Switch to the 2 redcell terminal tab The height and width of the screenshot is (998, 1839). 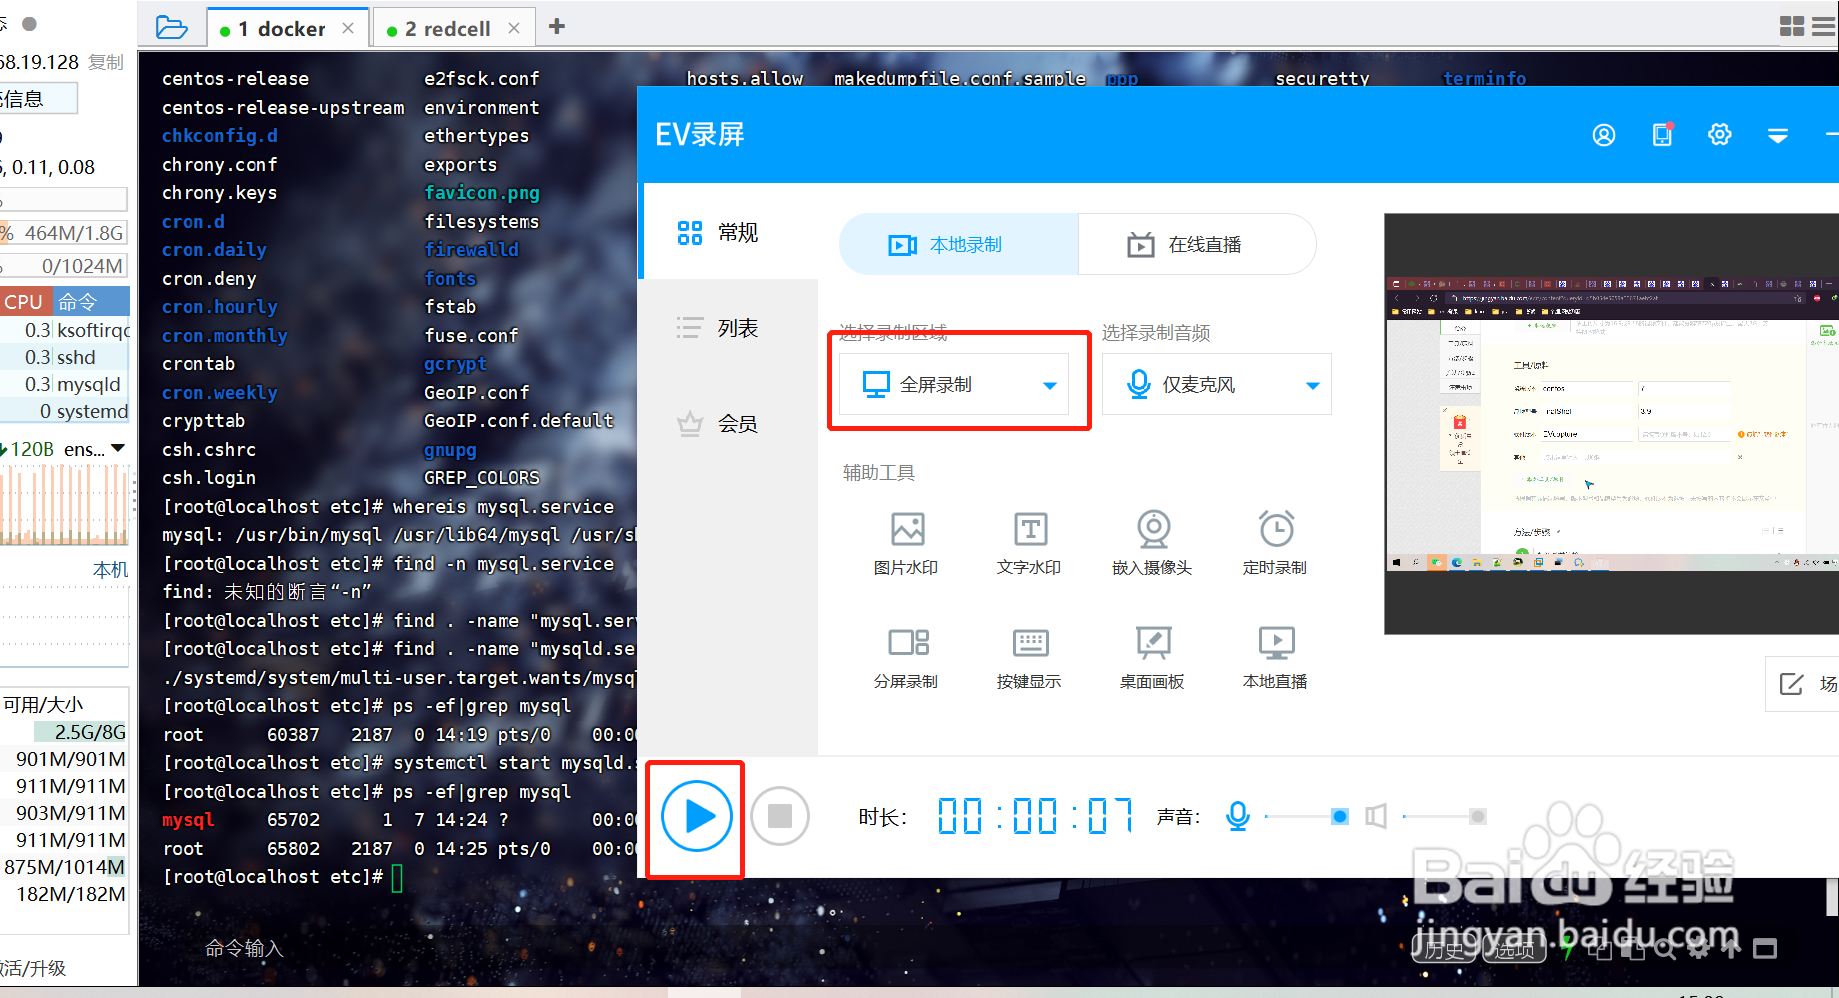(x=449, y=27)
